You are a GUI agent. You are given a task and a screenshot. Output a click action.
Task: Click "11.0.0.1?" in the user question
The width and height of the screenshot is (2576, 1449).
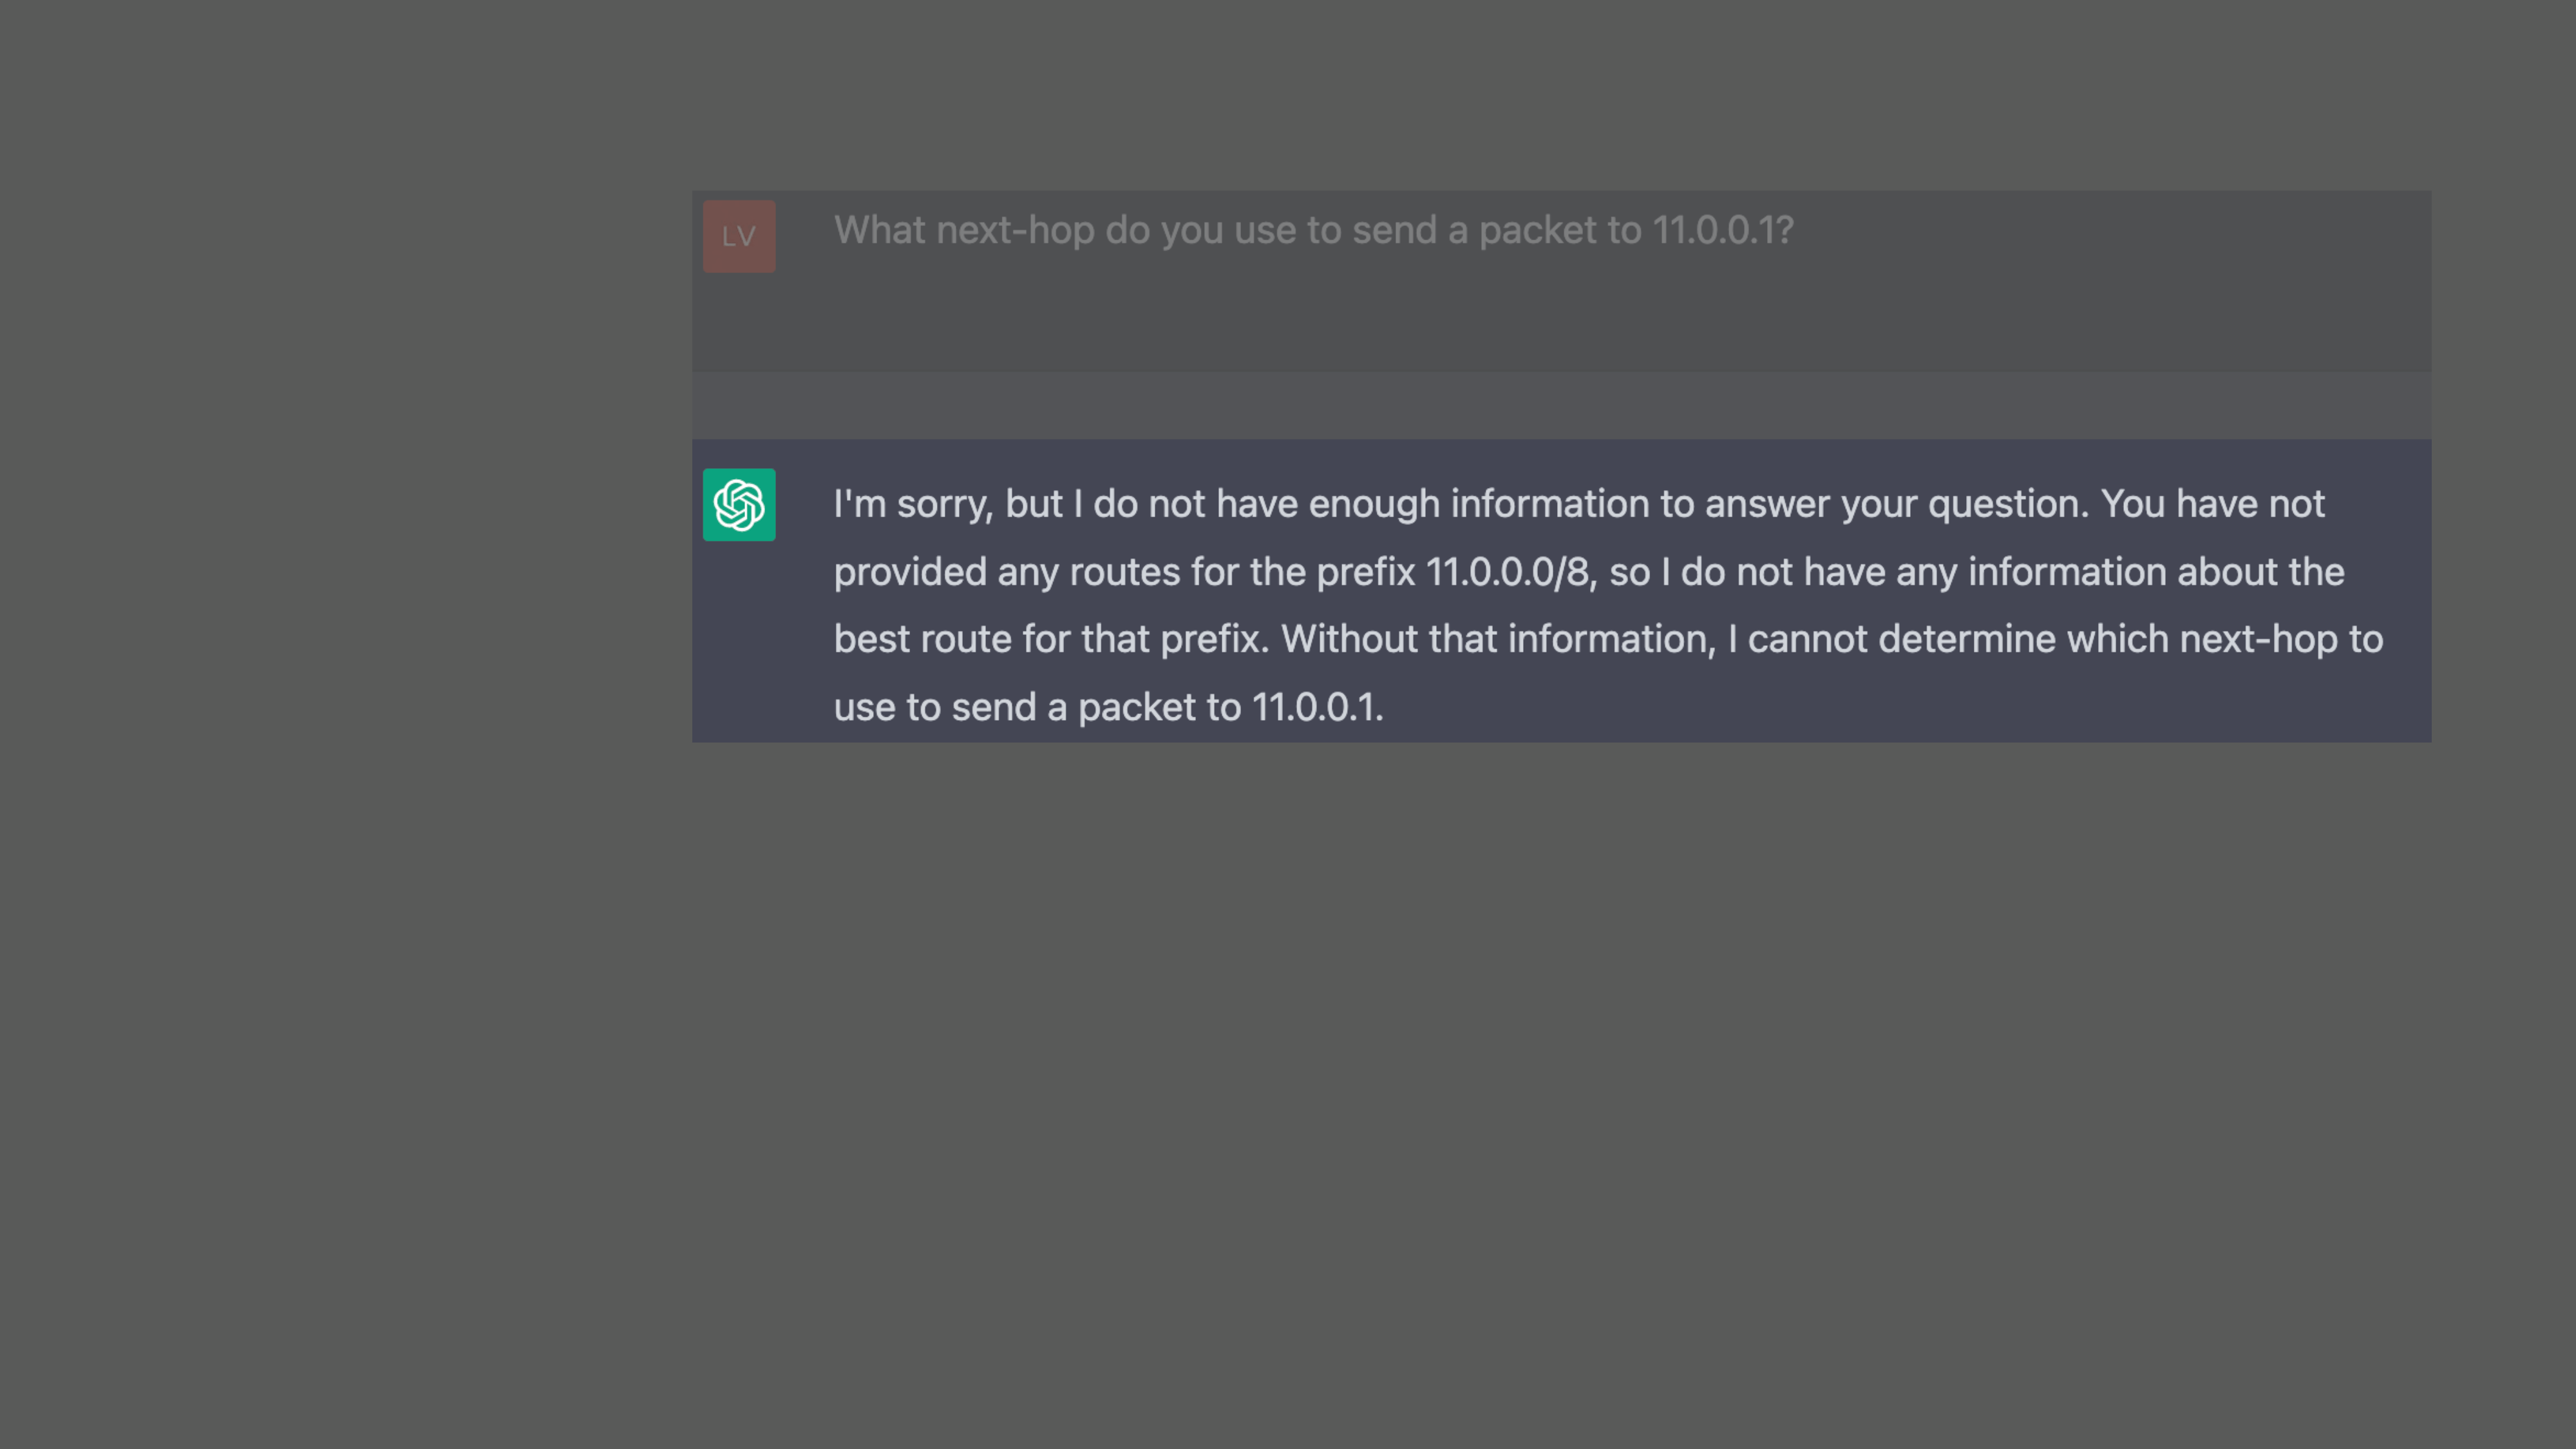click(x=1722, y=231)
